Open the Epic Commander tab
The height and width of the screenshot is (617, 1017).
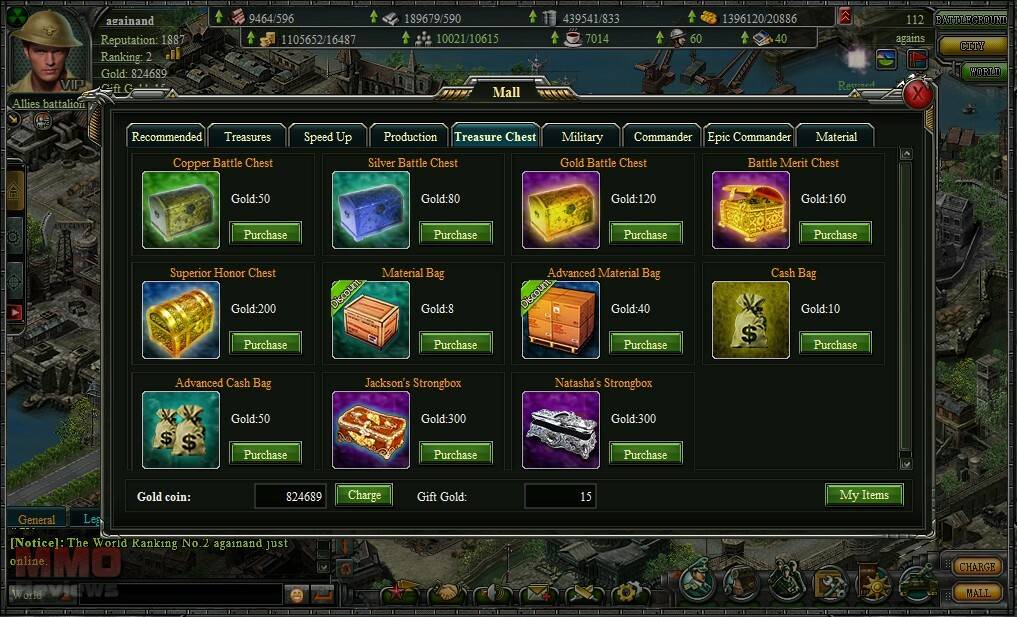click(x=749, y=136)
